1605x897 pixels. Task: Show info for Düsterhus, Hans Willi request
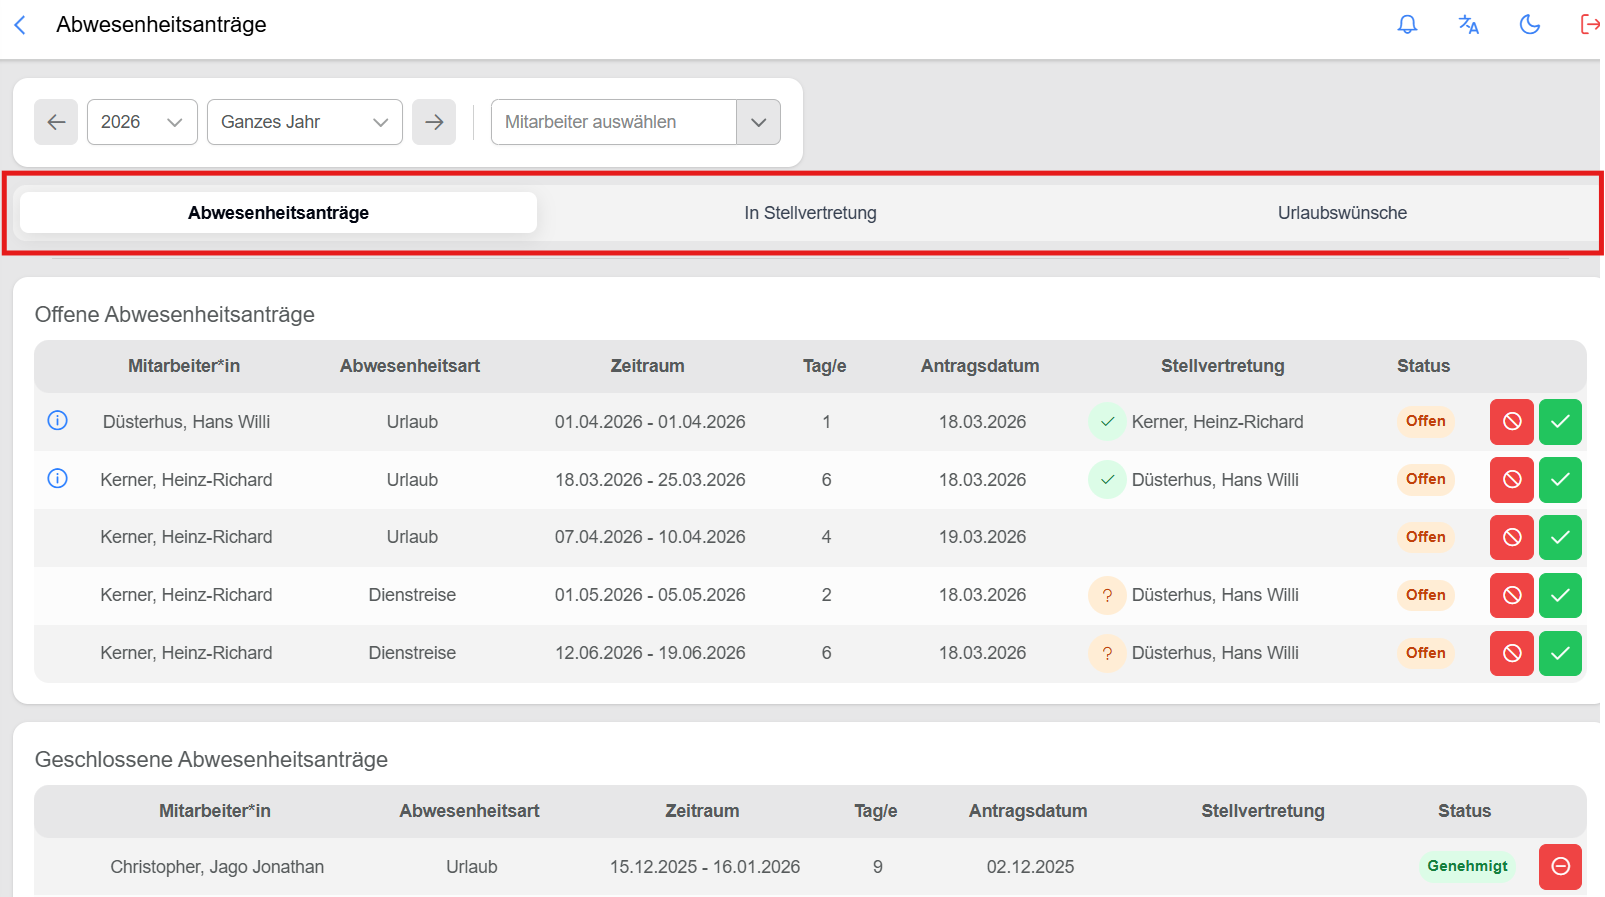coord(58,421)
